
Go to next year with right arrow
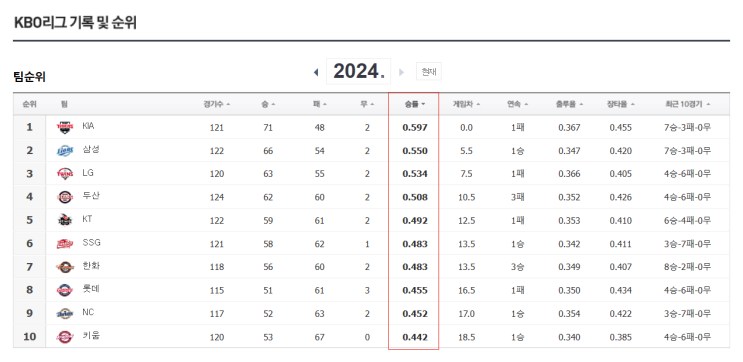click(x=401, y=72)
